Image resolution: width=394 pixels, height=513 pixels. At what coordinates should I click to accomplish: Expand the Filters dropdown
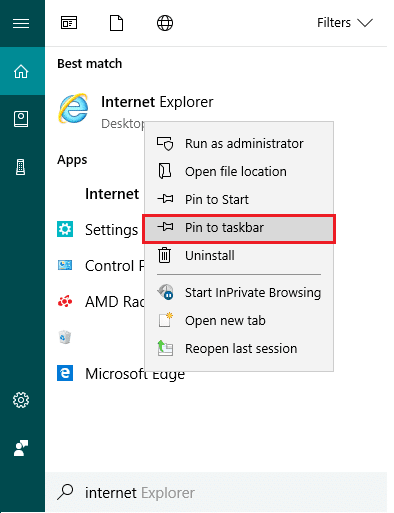click(345, 23)
